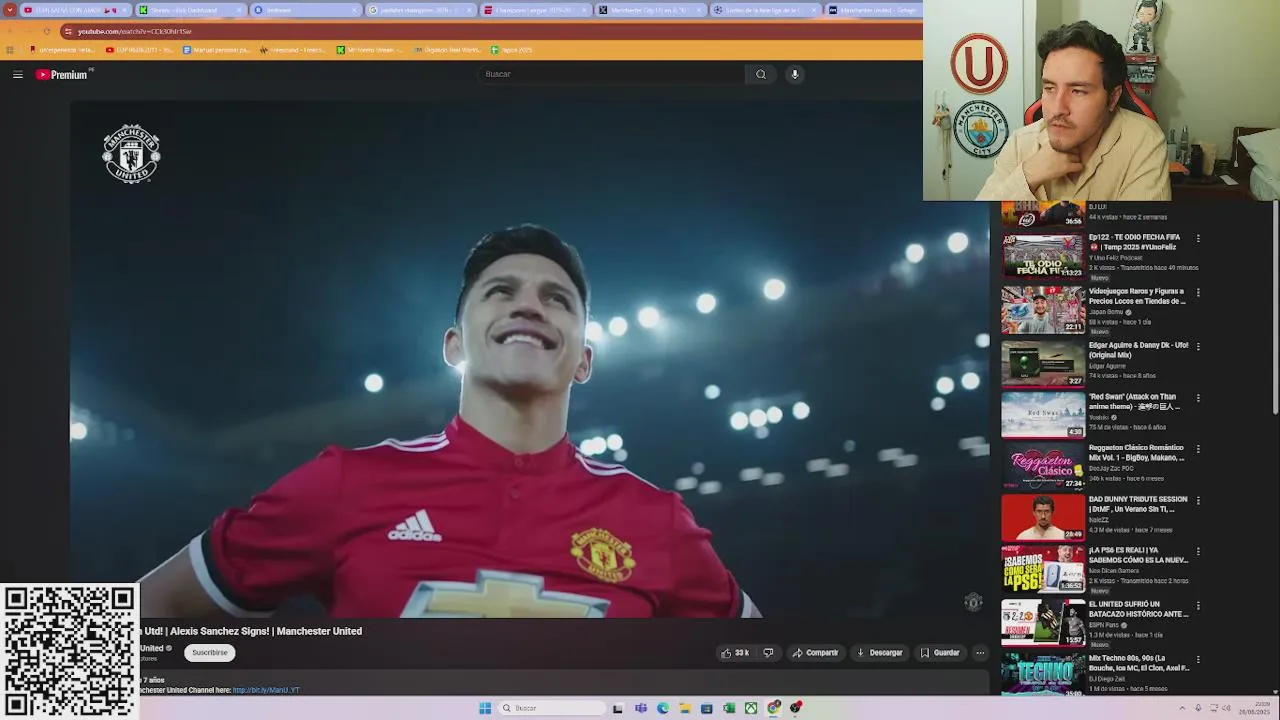Save video with the Guardar button

[x=940, y=653]
